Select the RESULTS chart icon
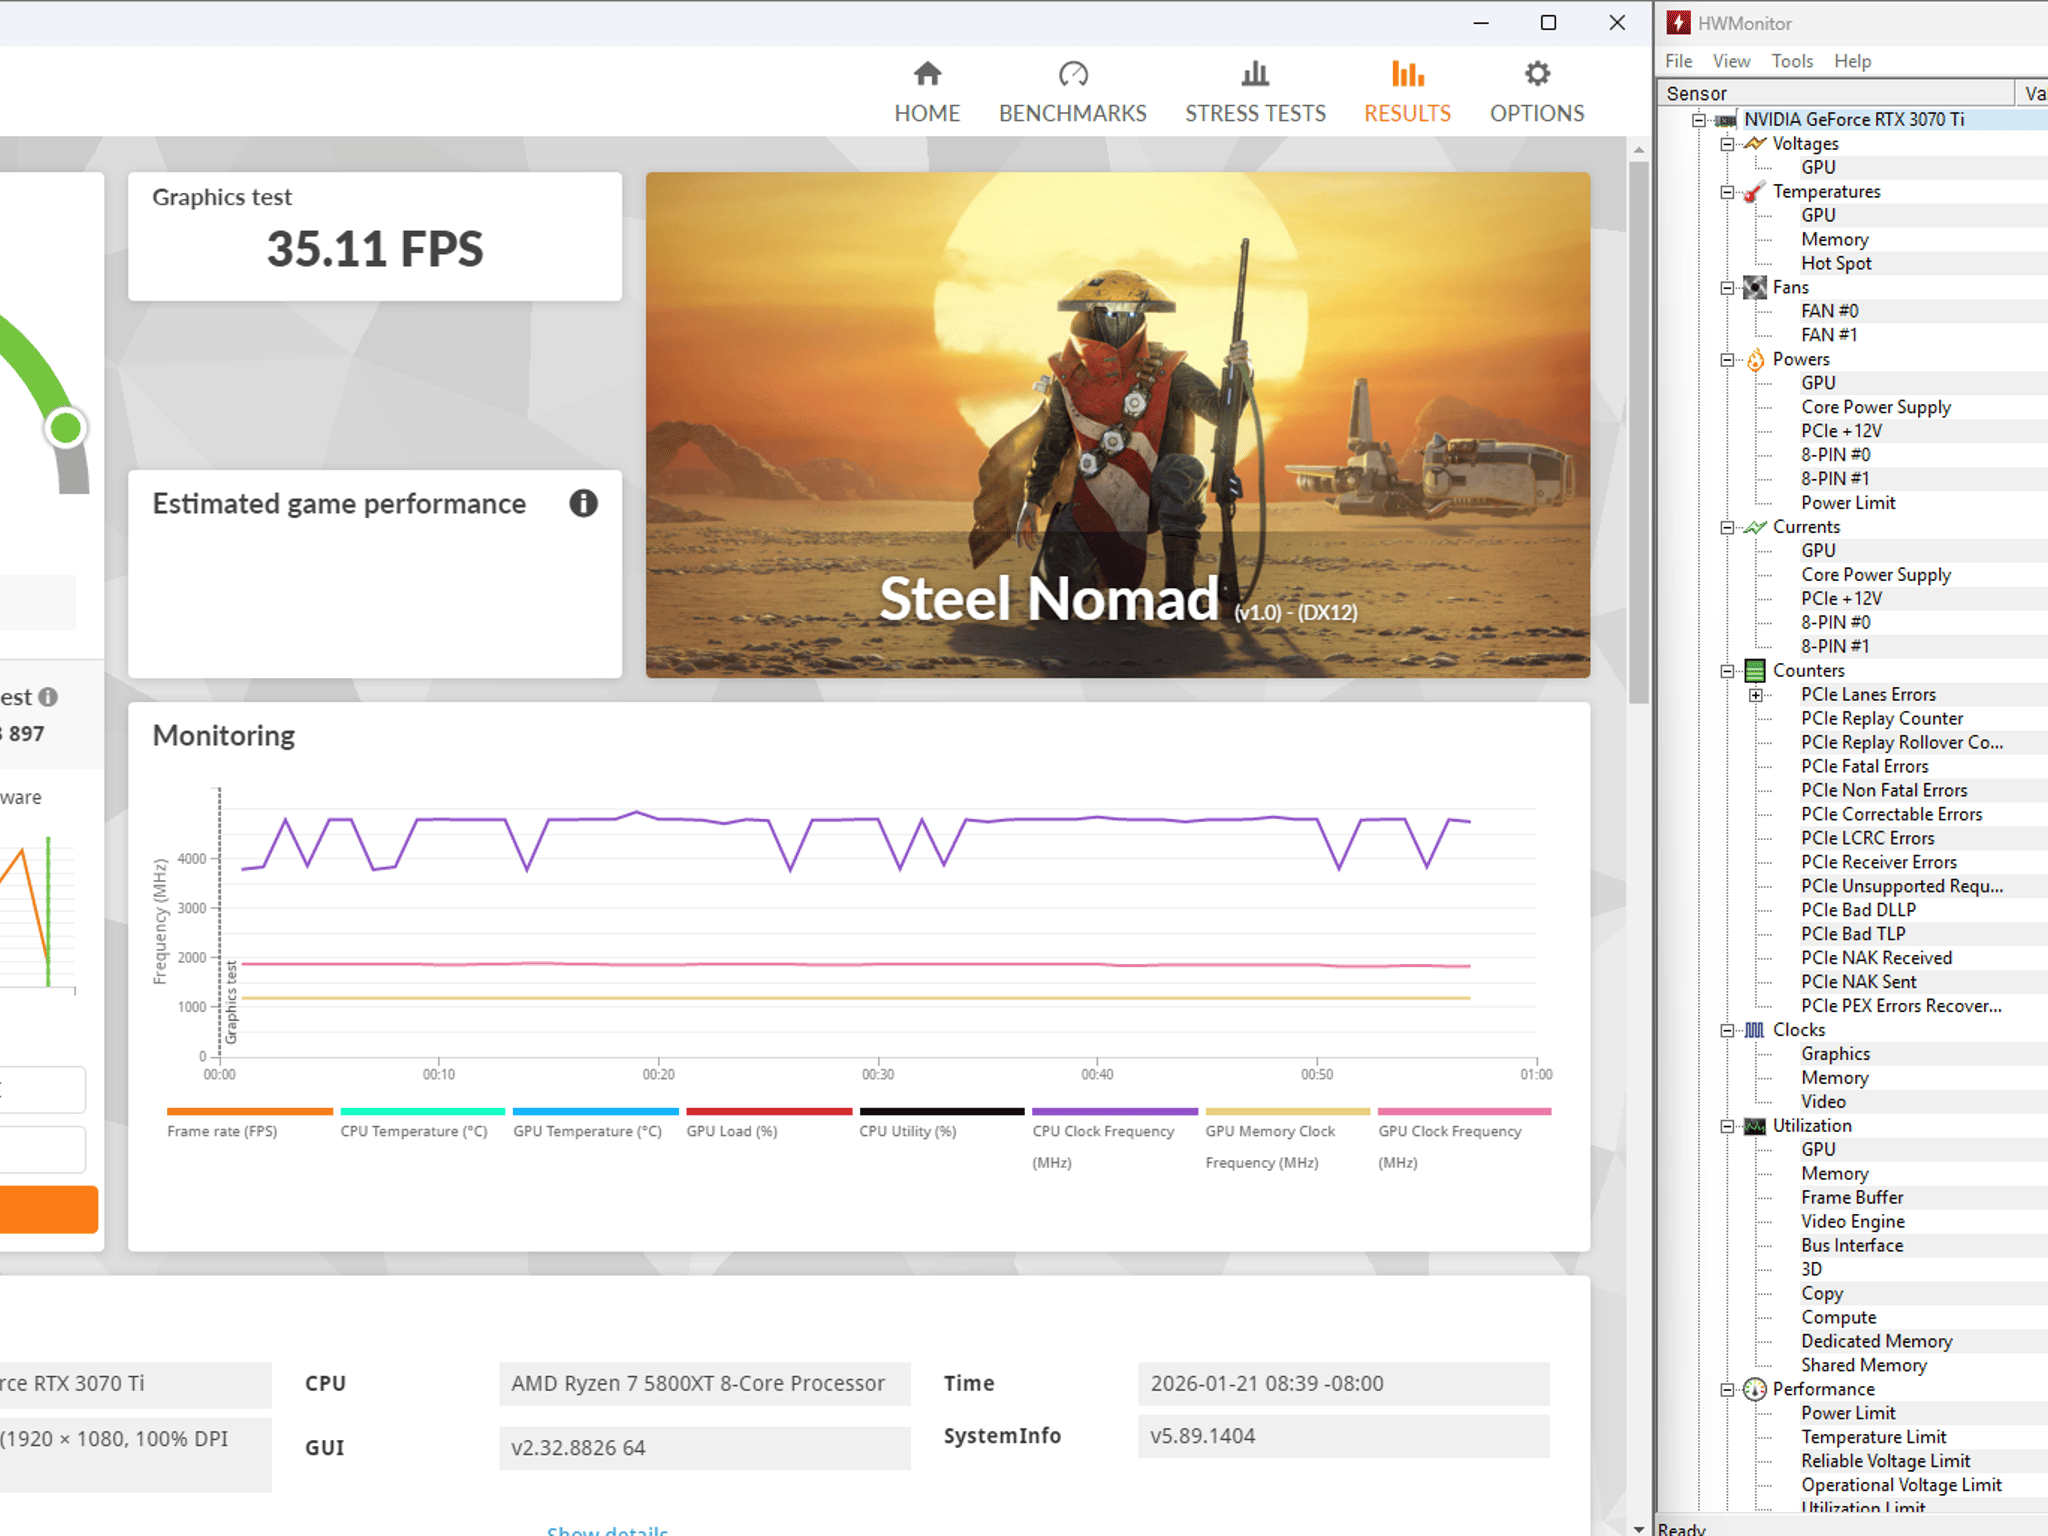Viewport: 2048px width, 1536px height. pyautogui.click(x=1407, y=74)
